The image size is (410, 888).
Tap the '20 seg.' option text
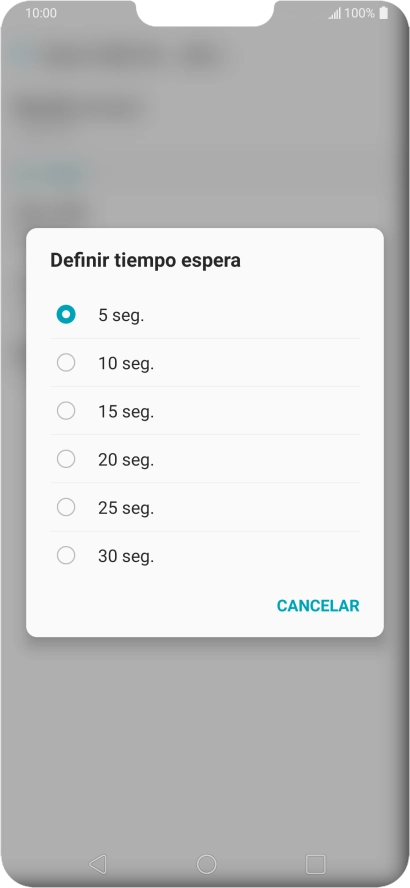(x=126, y=460)
